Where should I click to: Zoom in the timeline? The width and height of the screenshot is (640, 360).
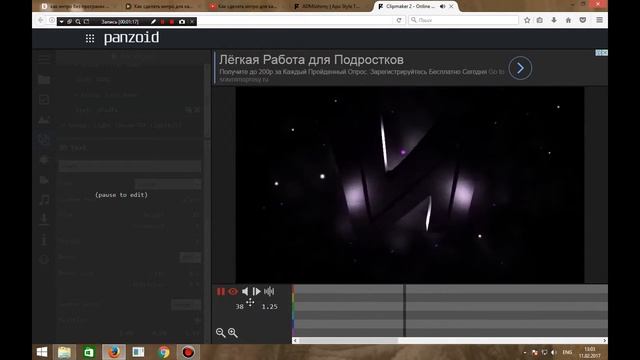coord(233,333)
